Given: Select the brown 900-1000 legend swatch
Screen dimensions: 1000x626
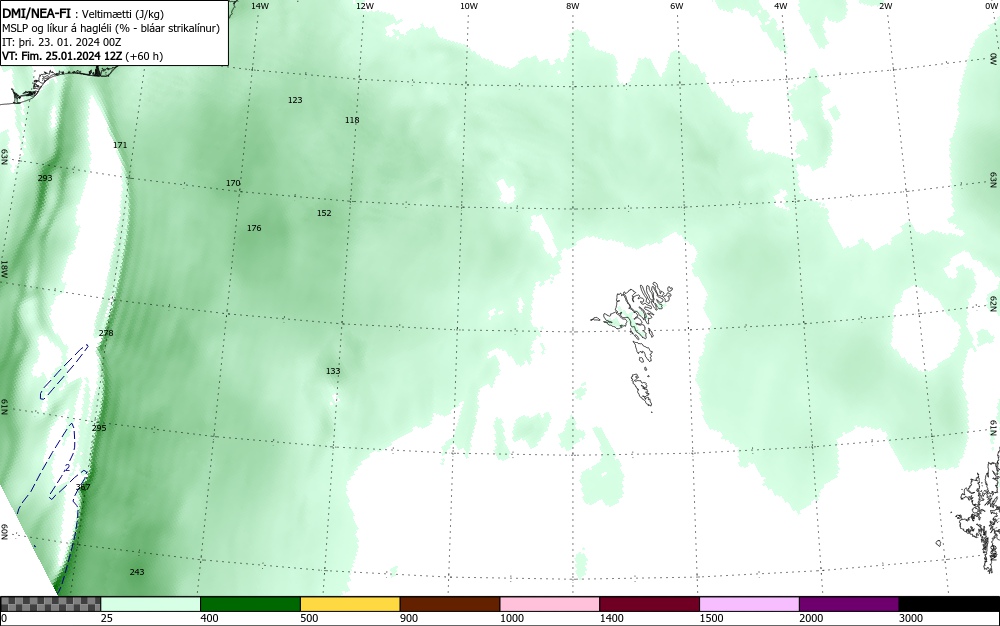Looking at the screenshot, I should [450, 604].
